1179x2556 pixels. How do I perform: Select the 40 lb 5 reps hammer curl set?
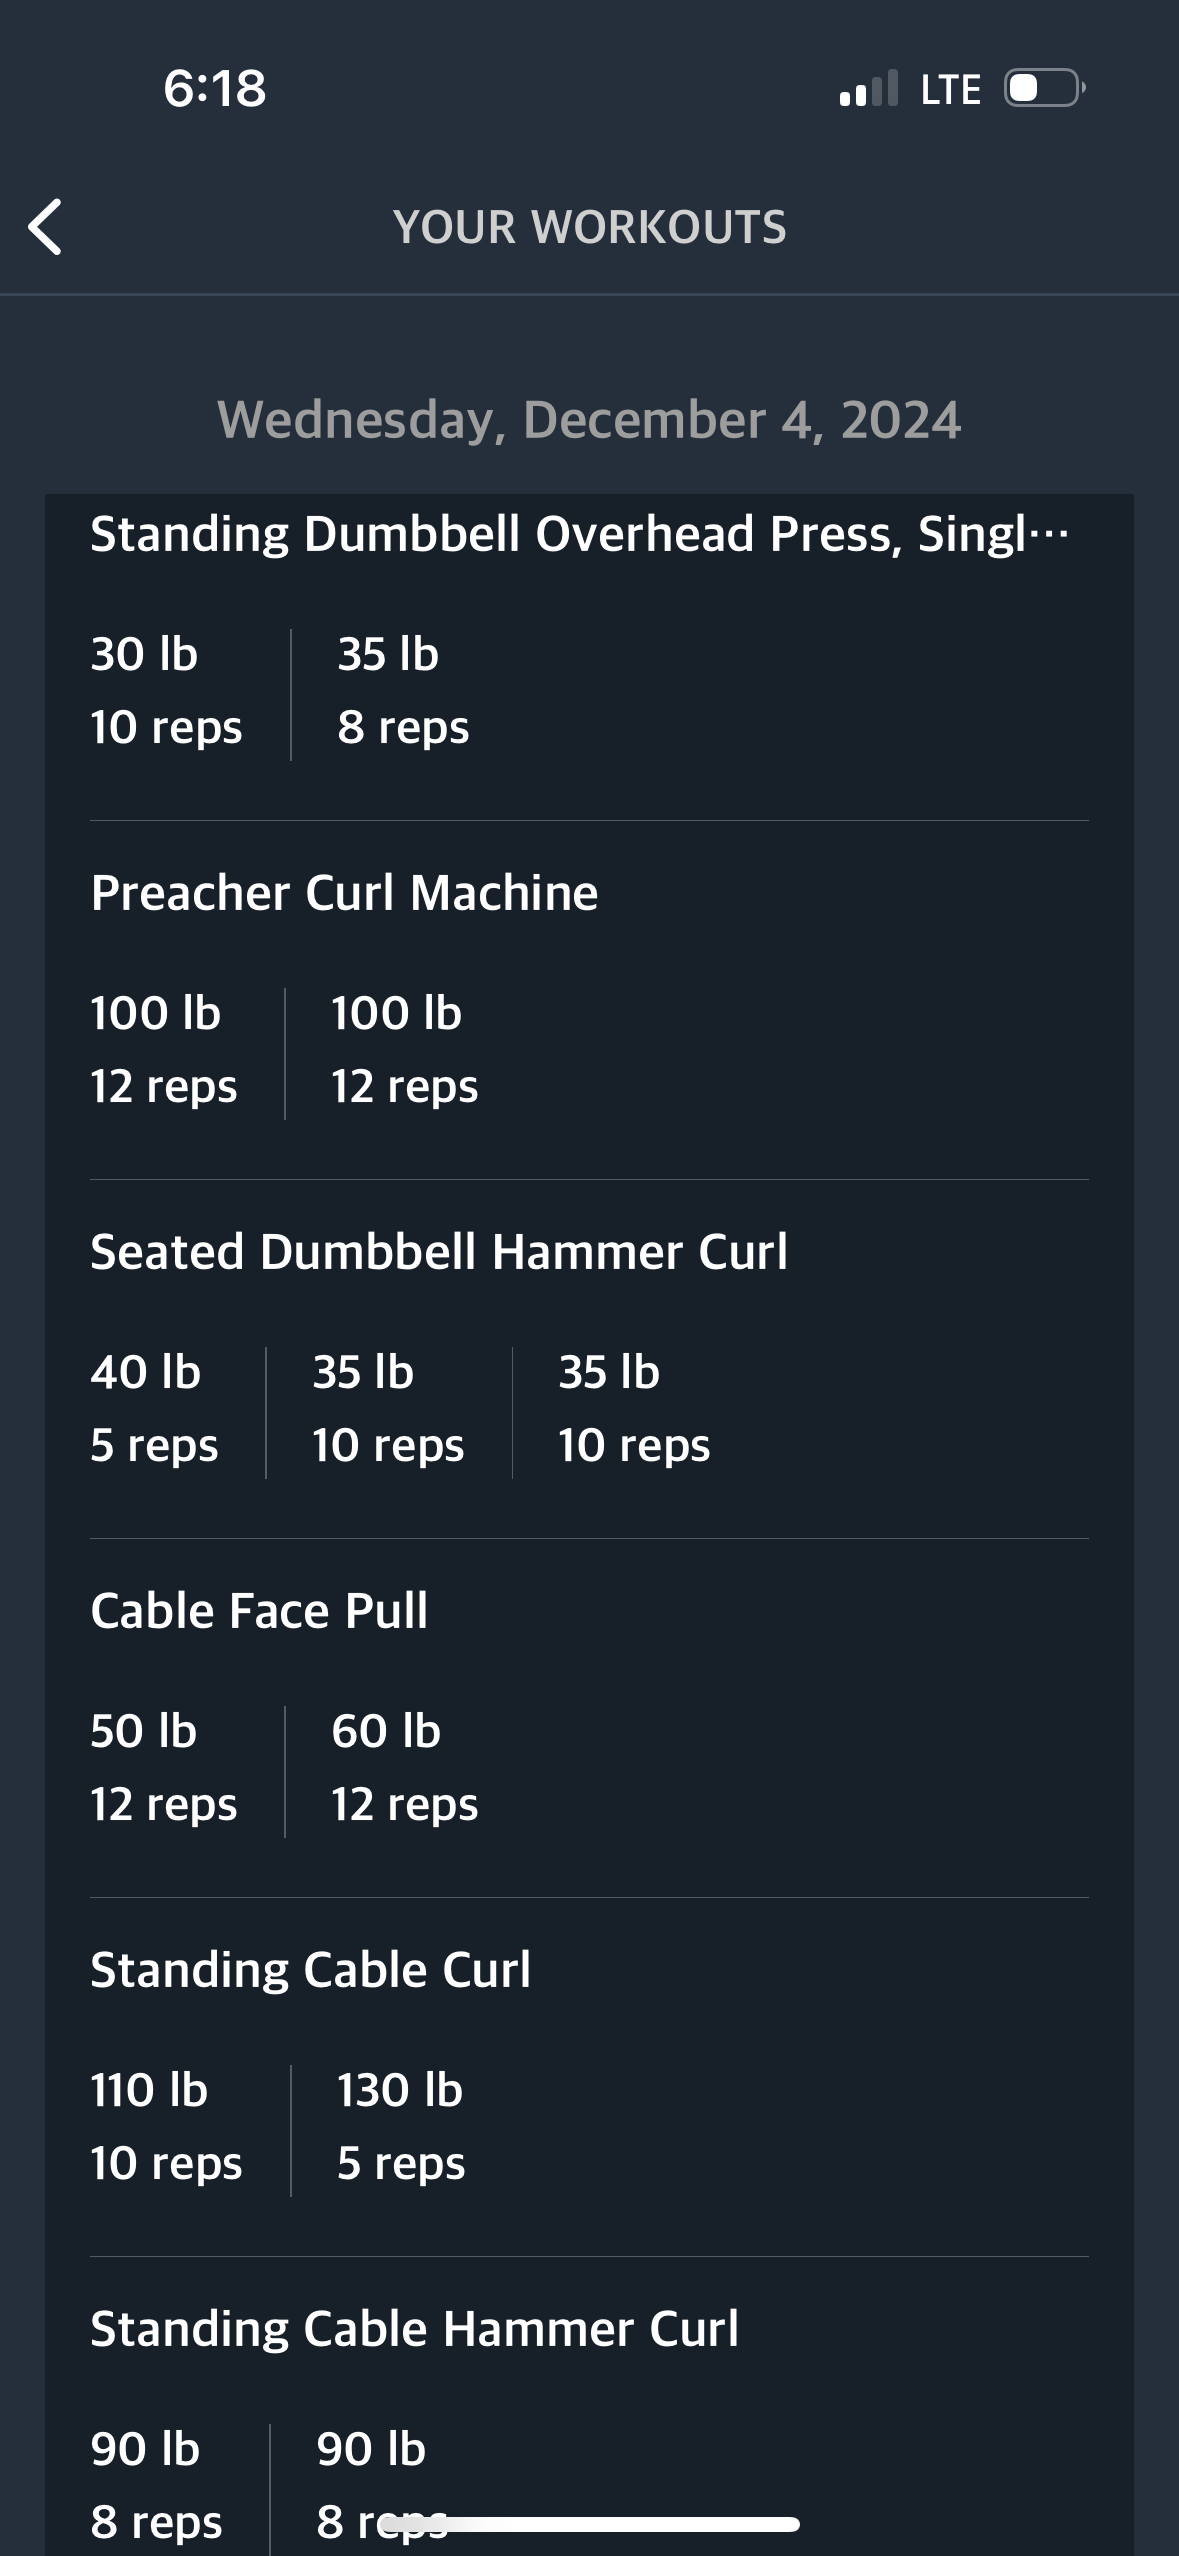(x=154, y=1409)
